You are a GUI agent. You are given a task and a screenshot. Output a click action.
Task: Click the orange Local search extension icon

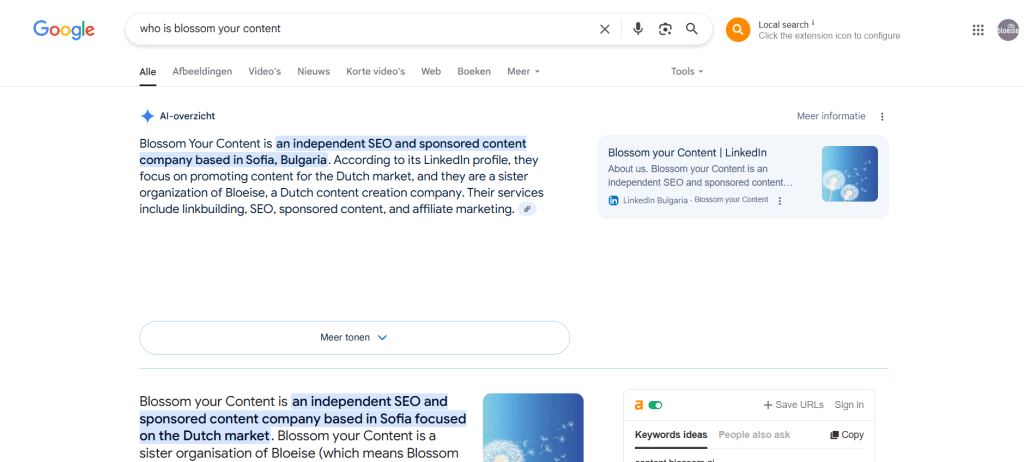click(738, 29)
